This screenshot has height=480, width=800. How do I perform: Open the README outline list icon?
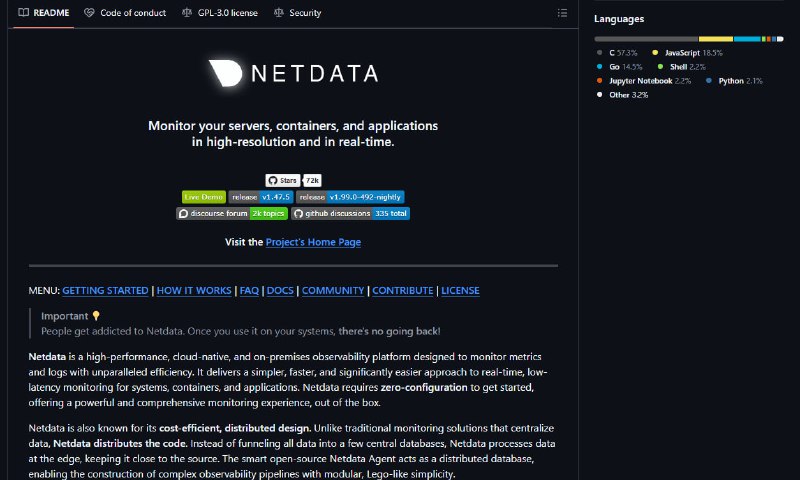pyautogui.click(x=562, y=13)
